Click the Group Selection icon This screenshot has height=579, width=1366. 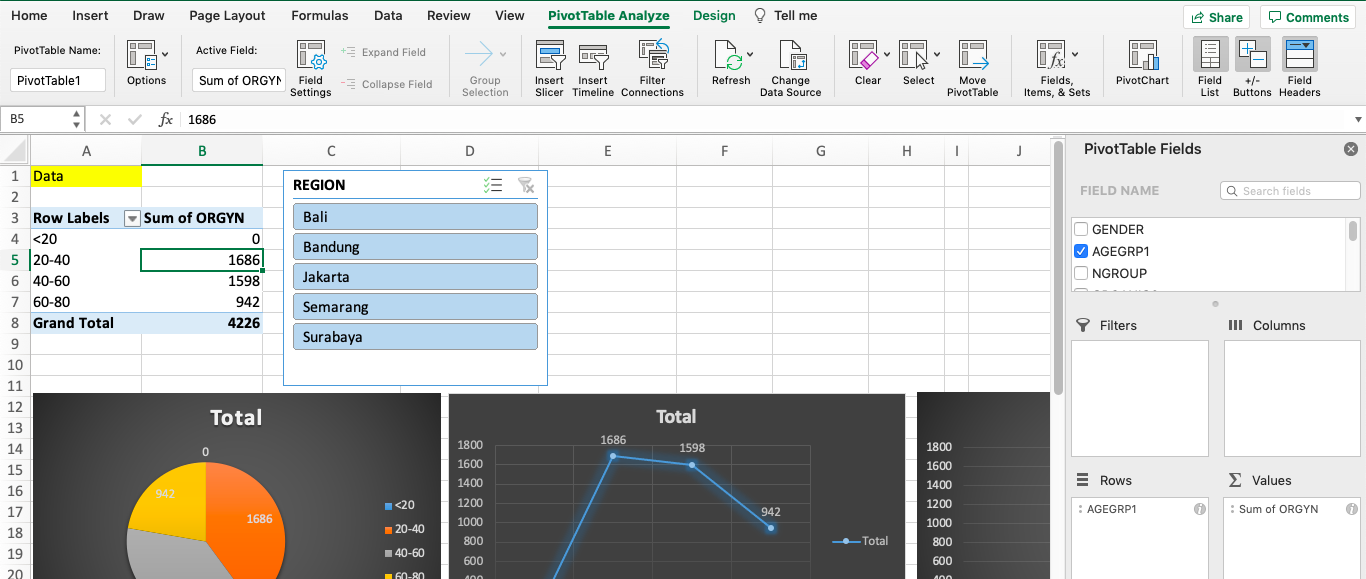[x=479, y=54]
